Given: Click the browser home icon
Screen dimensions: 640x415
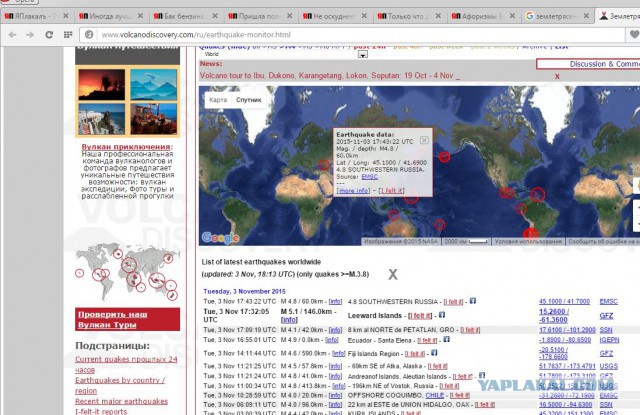Looking at the screenshot, I should pyautogui.click(x=66, y=34).
